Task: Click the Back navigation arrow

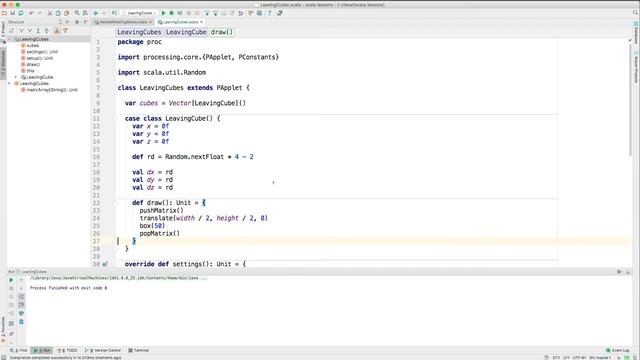Action: (96, 13)
